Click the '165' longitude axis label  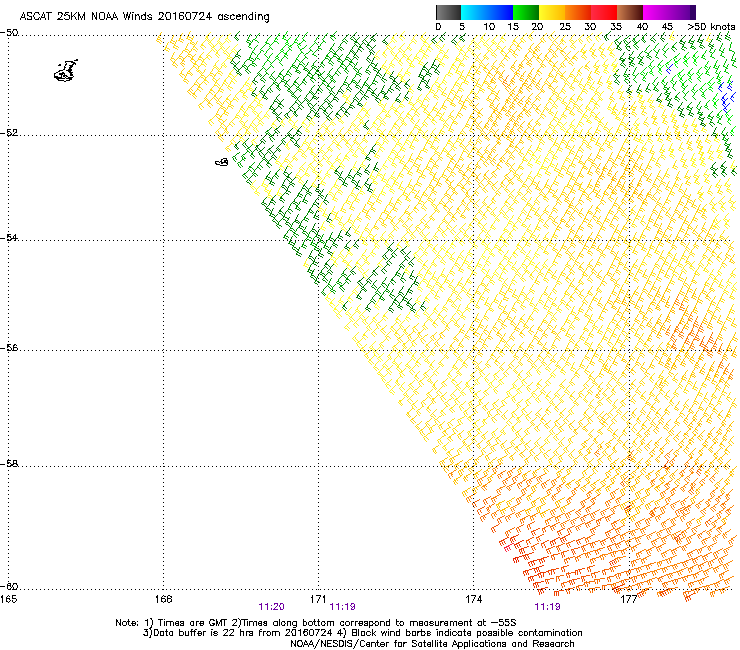tap(8, 599)
